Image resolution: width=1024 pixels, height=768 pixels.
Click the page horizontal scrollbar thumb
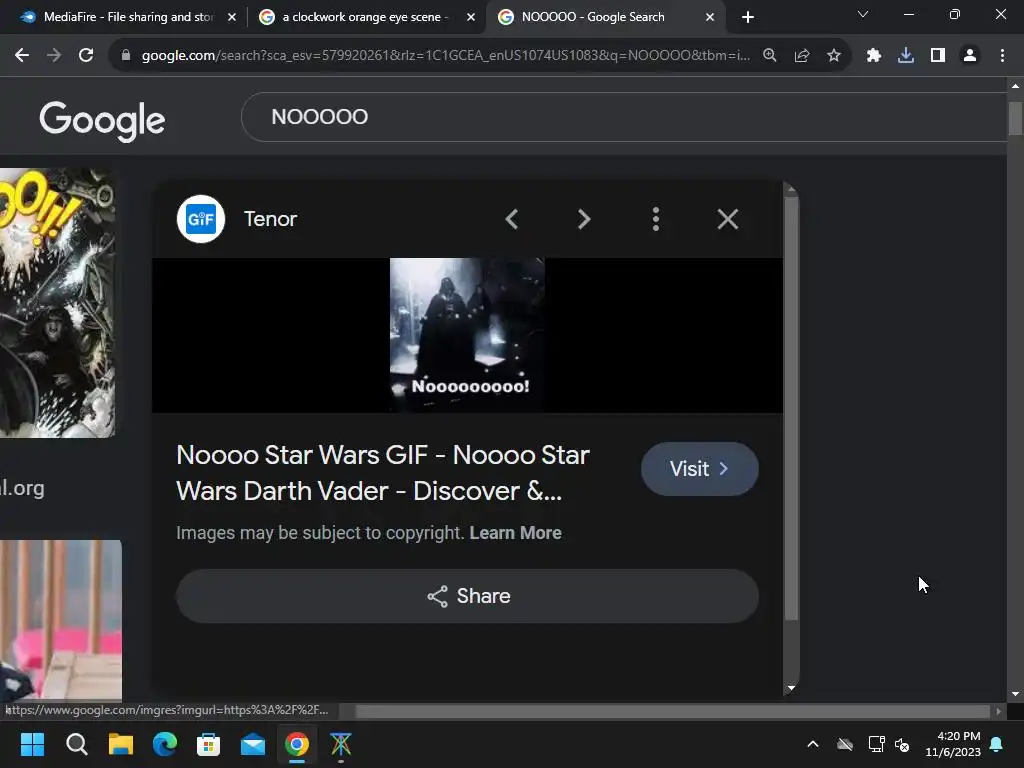click(673, 711)
